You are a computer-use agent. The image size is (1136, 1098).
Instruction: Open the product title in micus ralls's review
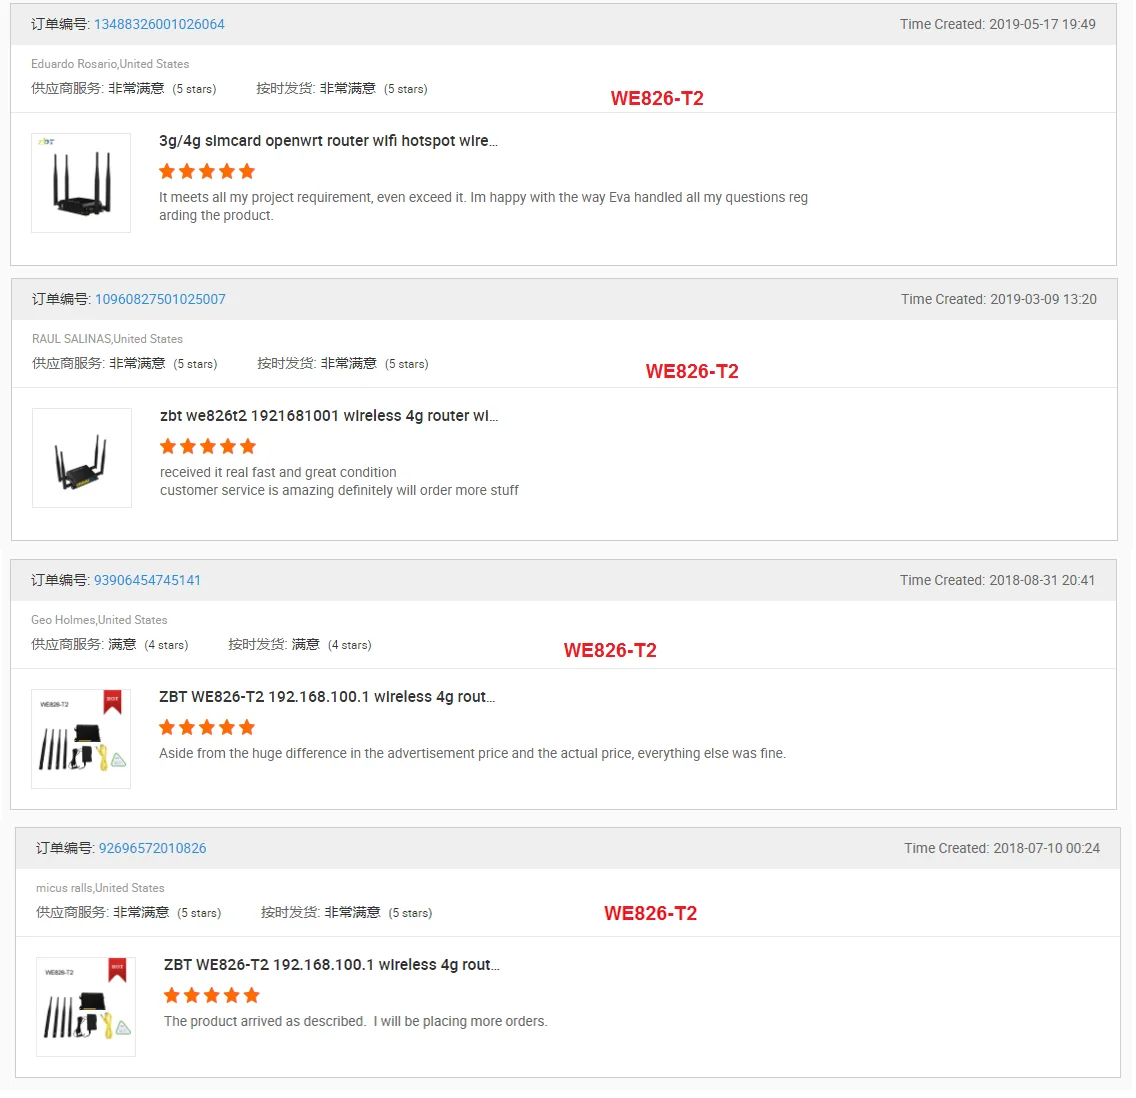331,965
